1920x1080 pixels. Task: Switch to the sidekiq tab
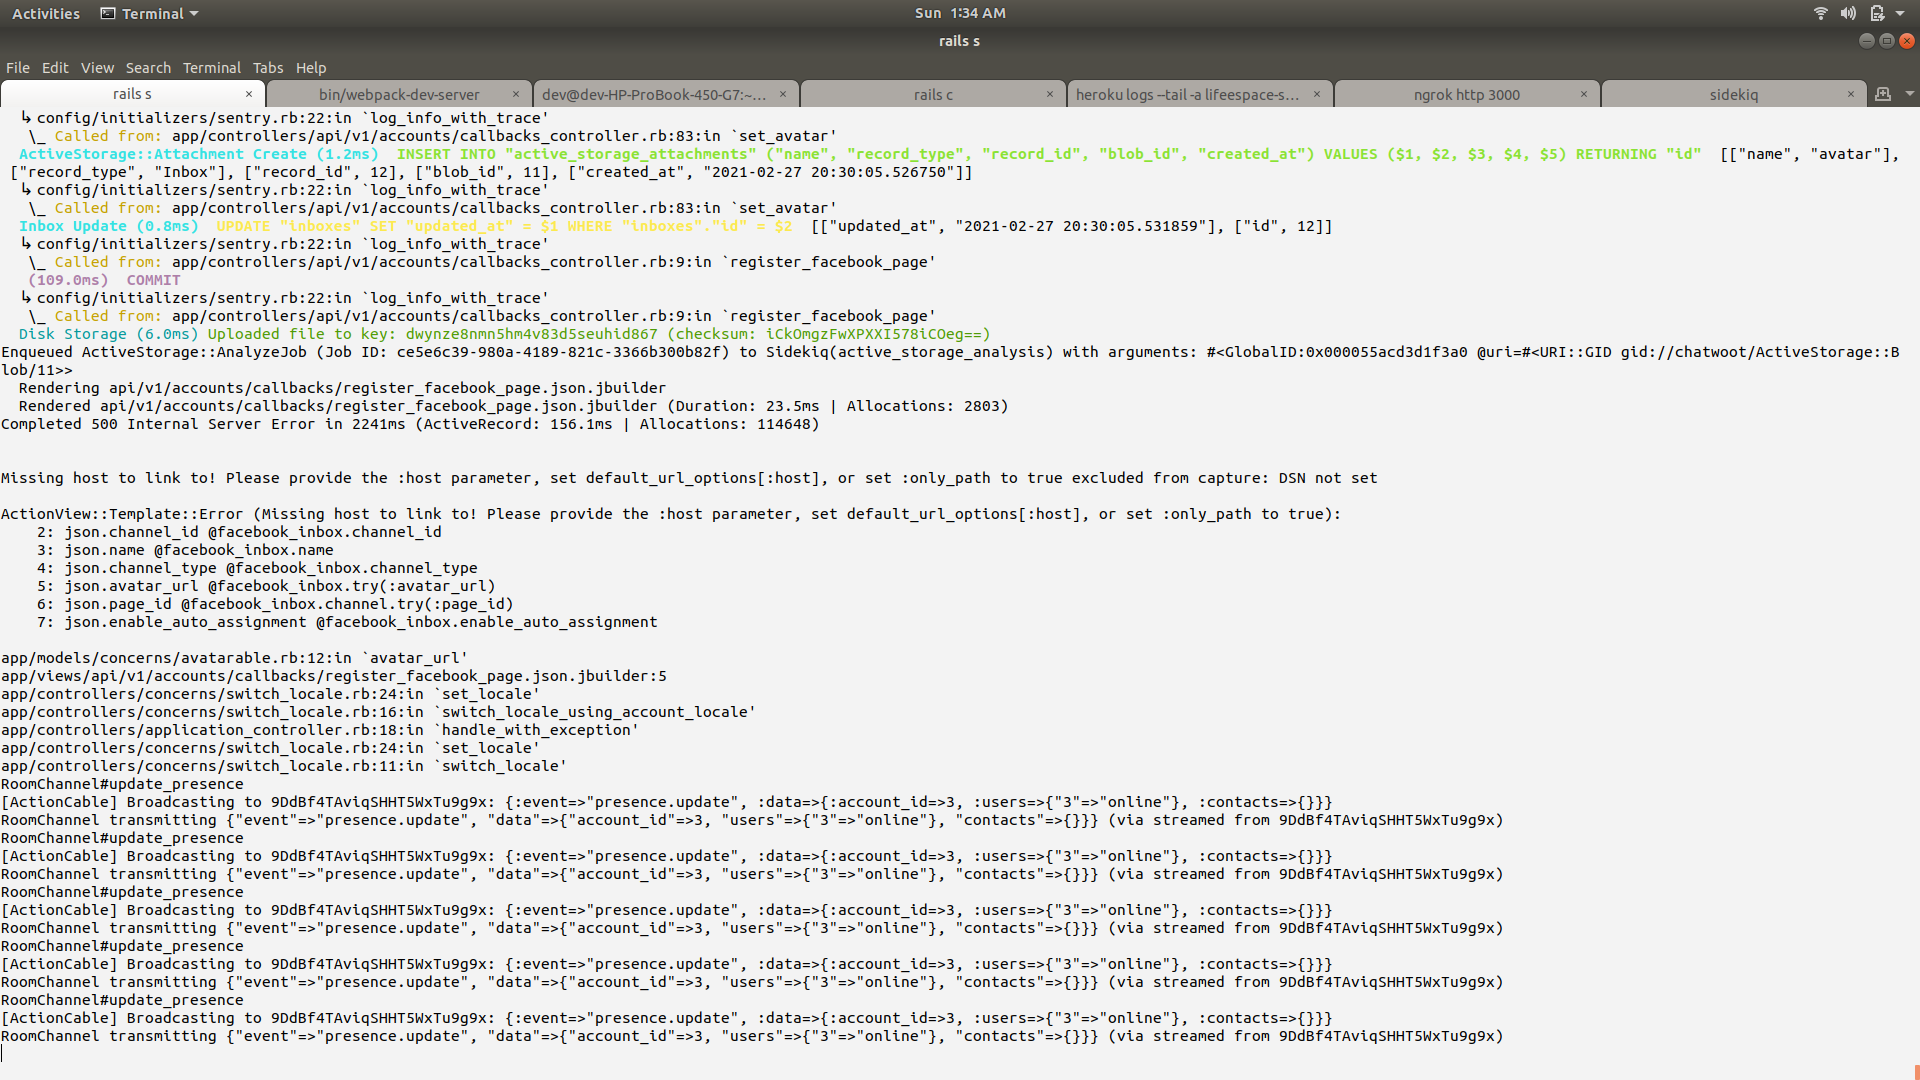(1735, 93)
